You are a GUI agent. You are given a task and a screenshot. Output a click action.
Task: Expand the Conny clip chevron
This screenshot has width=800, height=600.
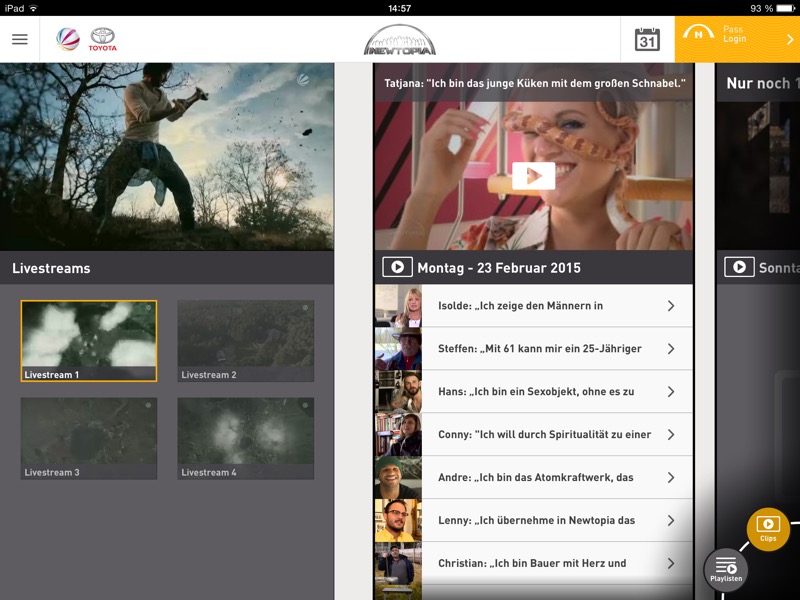coord(671,435)
